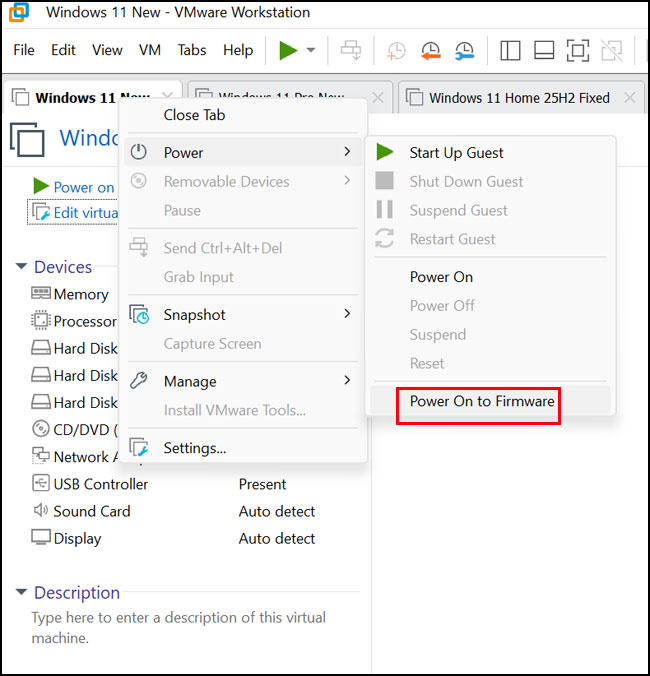Collapse the Description section triangle
The height and width of the screenshot is (676, 650).
[22, 592]
